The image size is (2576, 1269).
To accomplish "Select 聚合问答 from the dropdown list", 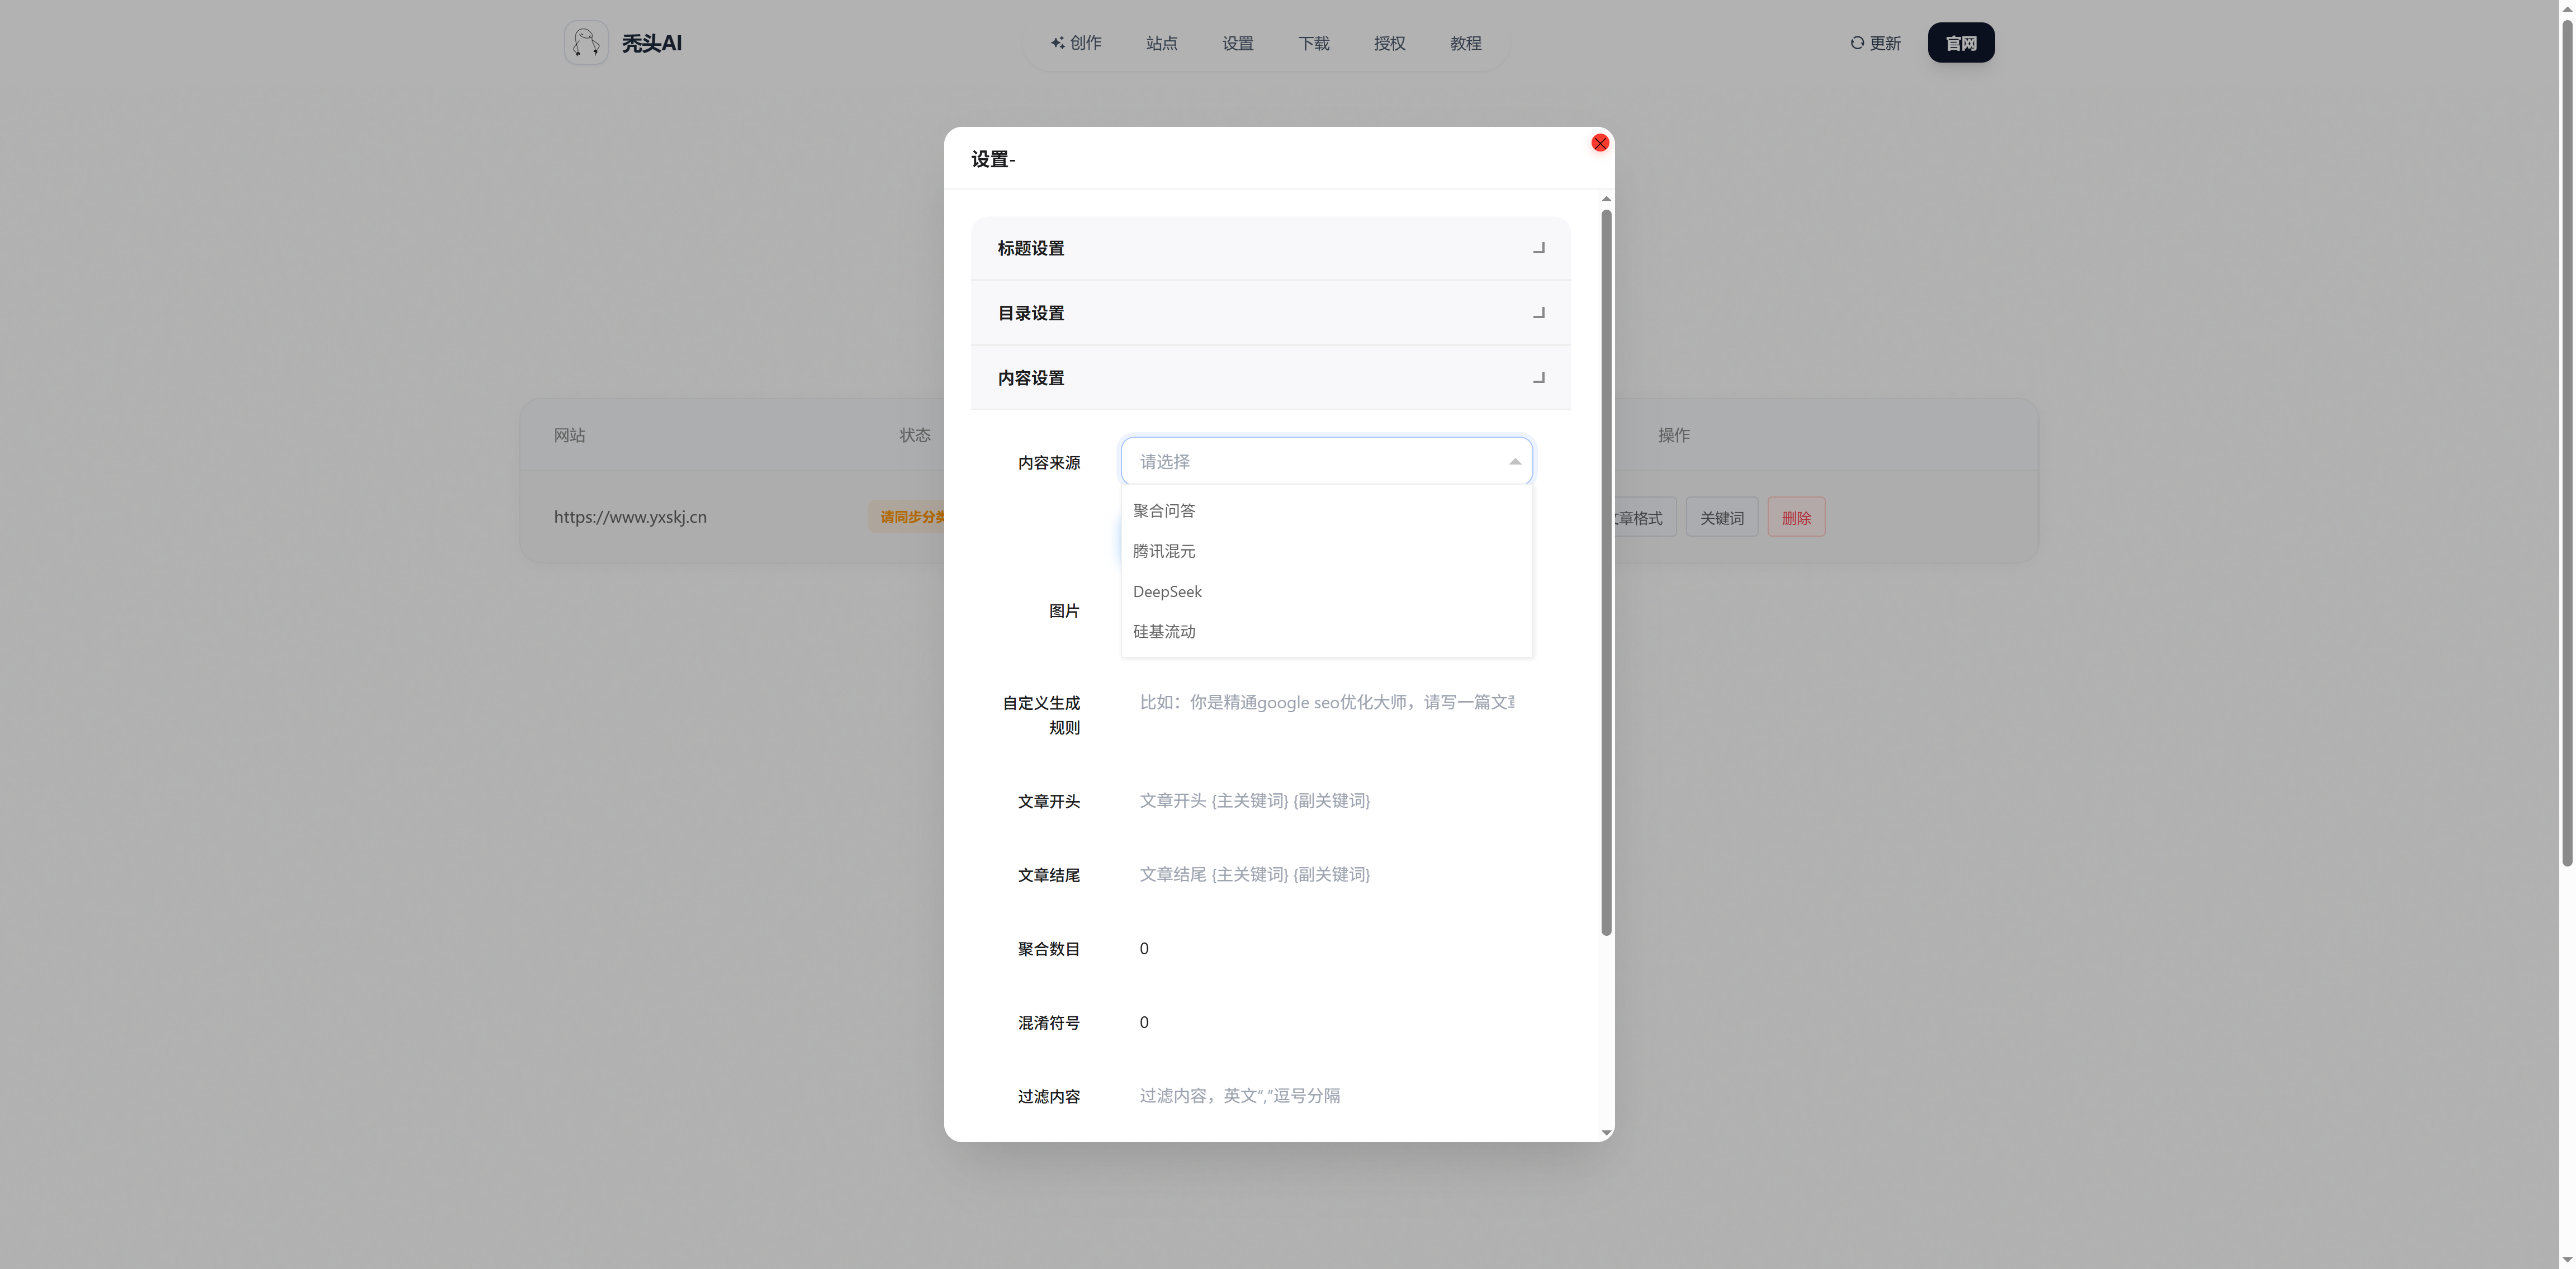I will point(1164,511).
